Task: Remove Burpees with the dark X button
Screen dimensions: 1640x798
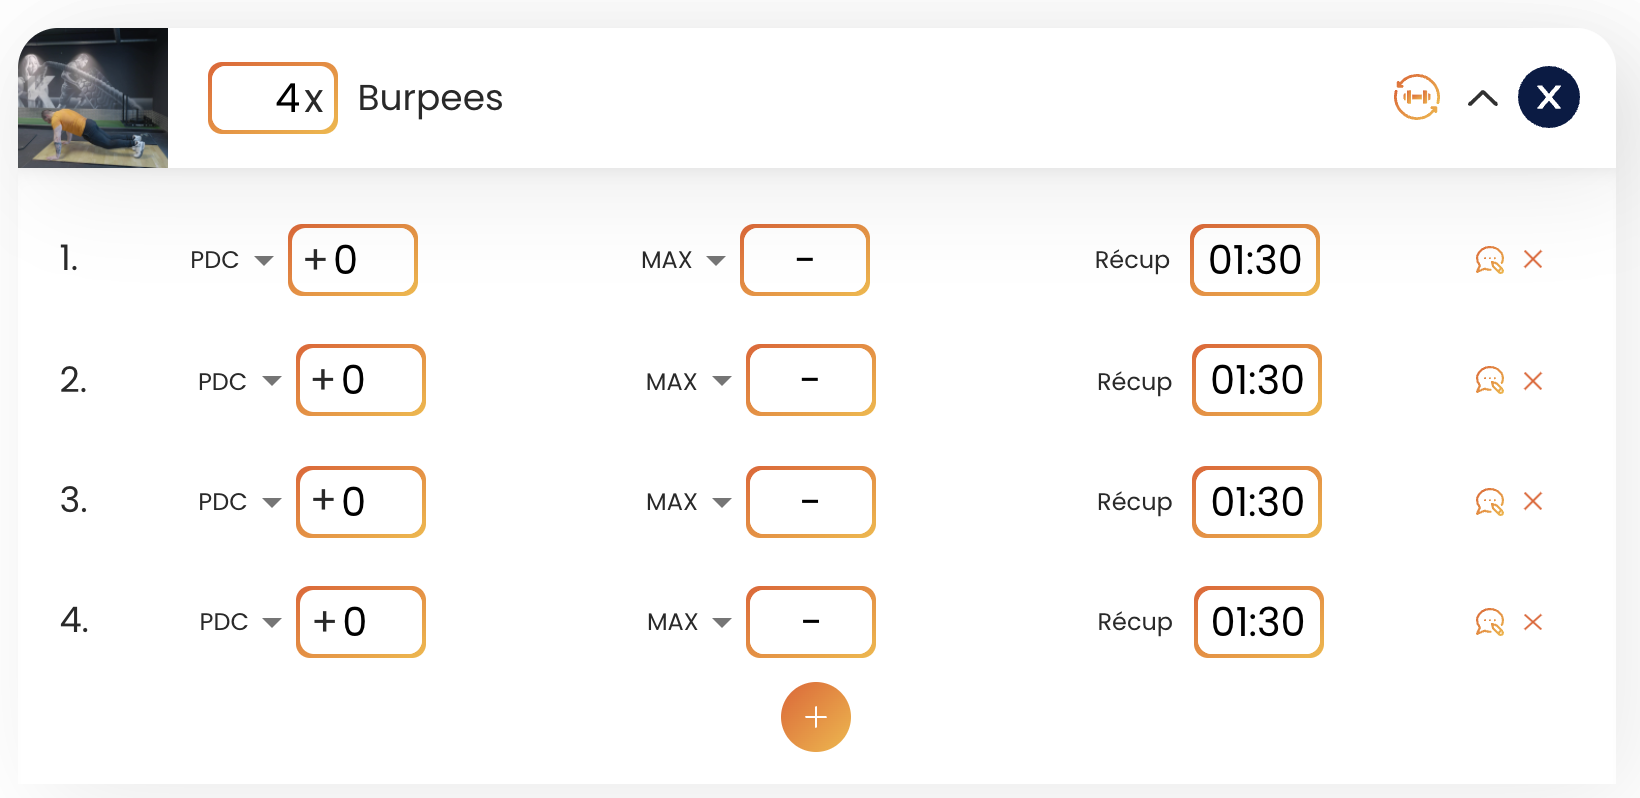Action: click(1549, 97)
